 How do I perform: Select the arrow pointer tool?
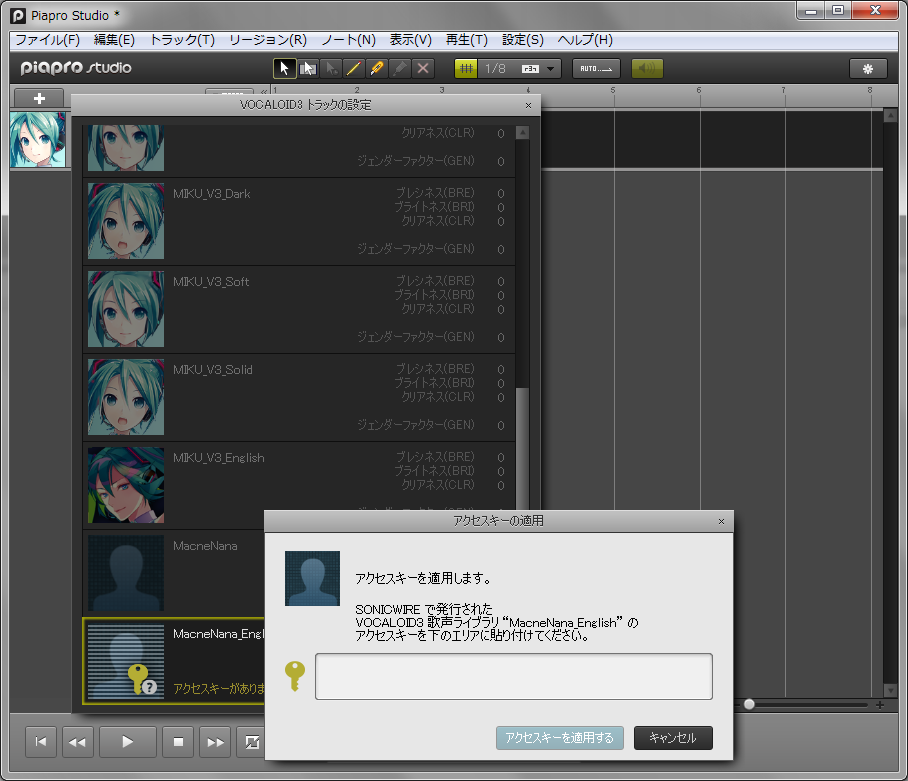click(284, 68)
